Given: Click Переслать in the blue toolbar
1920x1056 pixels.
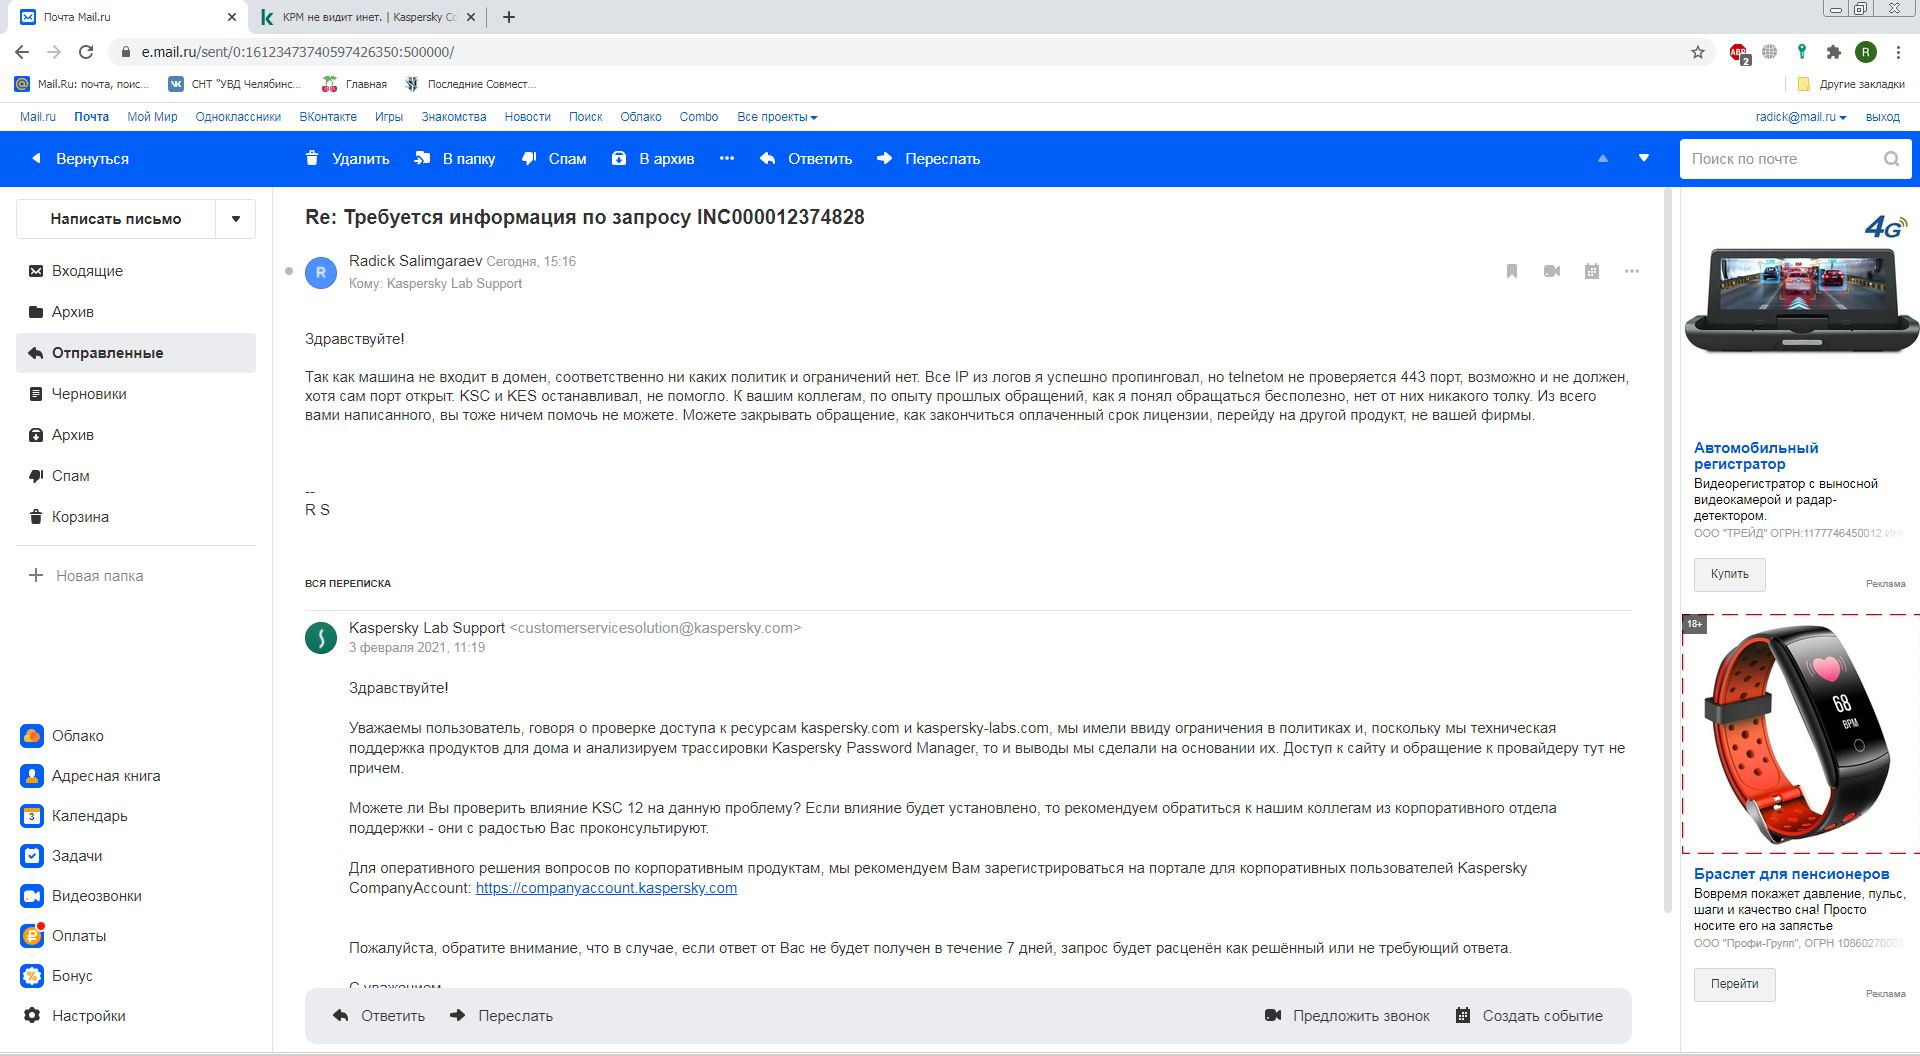Looking at the screenshot, I should coord(928,158).
